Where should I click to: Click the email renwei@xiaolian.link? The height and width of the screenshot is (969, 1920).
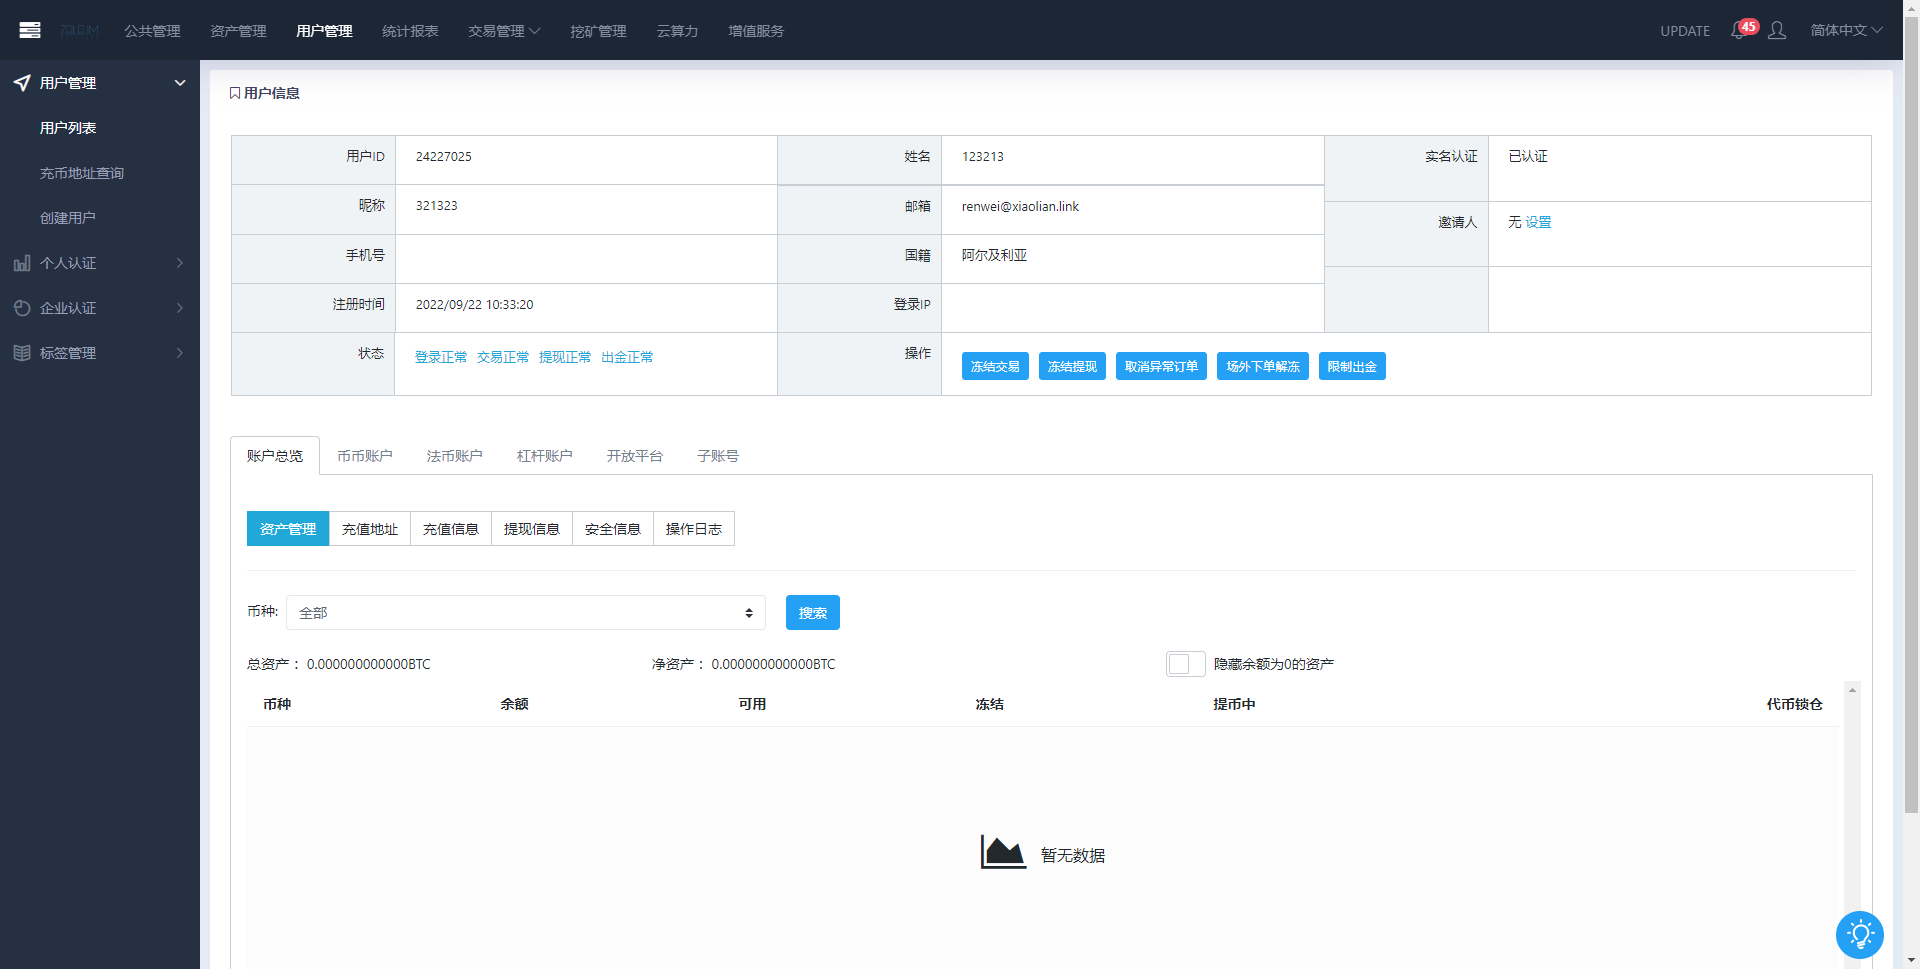[x=1020, y=206]
